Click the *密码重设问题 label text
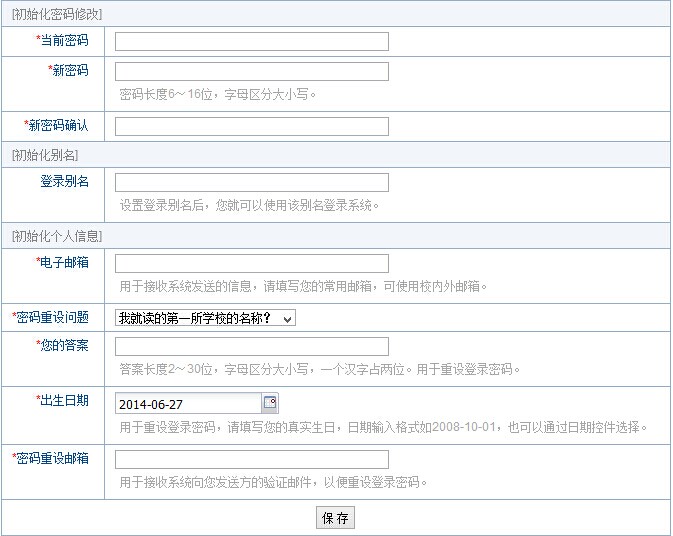This screenshot has width=673, height=536. point(50,317)
